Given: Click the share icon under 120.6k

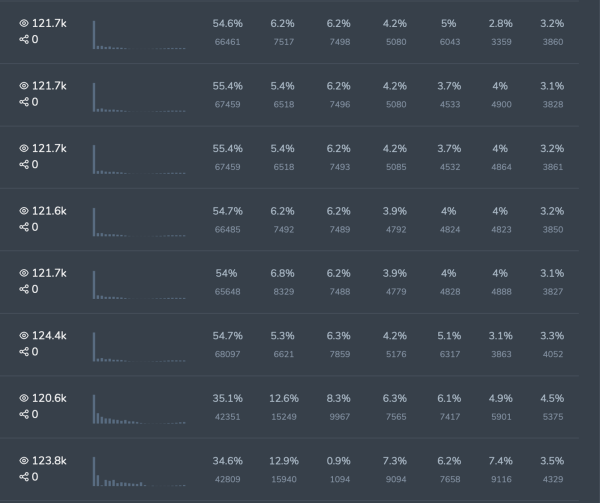Looking at the screenshot, I should tap(25, 414).
